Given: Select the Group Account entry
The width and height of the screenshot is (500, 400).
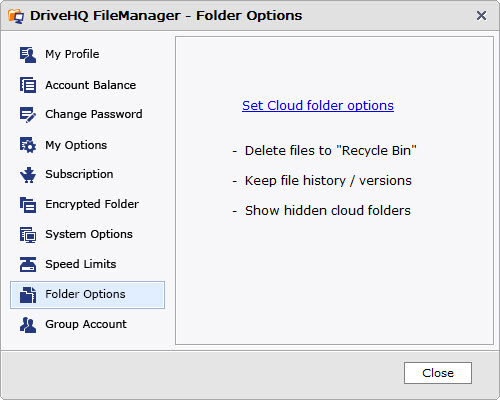Looking at the screenshot, I should pyautogui.click(x=87, y=324).
